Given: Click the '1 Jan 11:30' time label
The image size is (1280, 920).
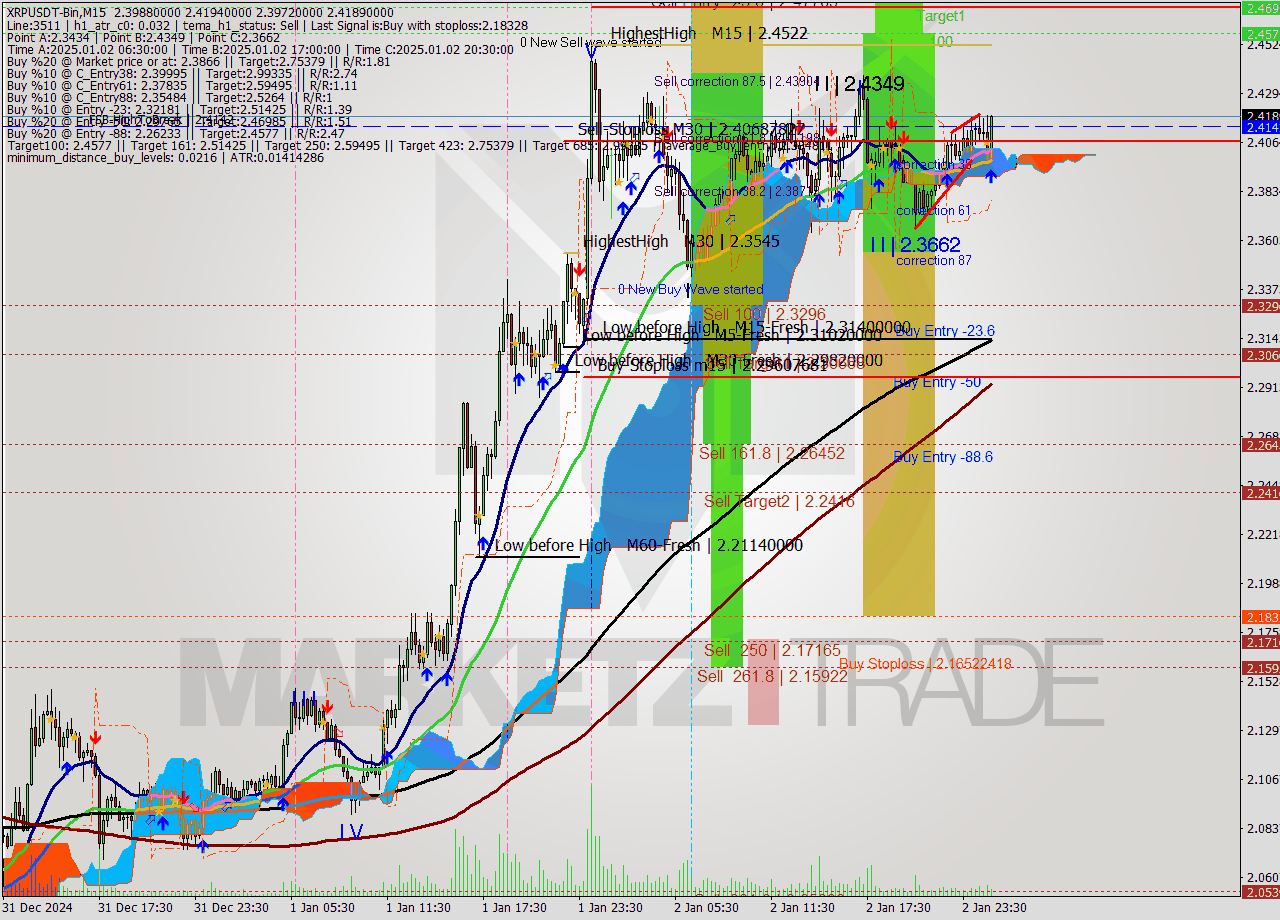Looking at the screenshot, I should (420, 908).
